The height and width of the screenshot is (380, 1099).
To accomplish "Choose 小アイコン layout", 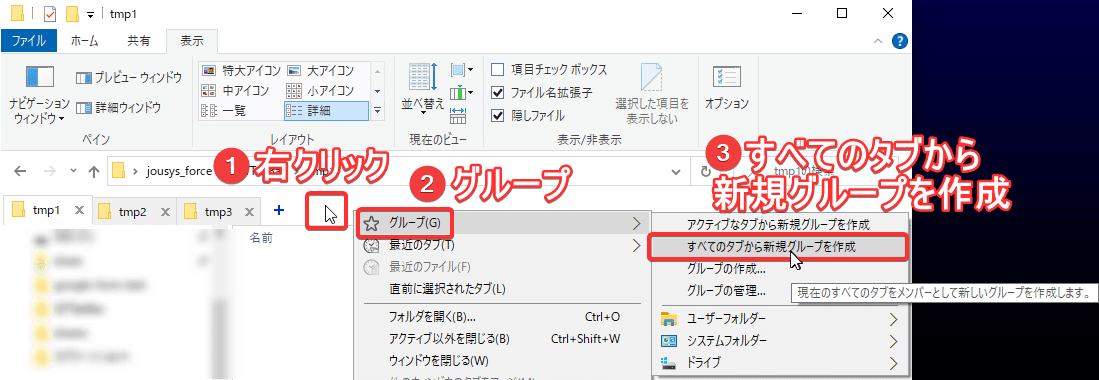I will 320,90.
